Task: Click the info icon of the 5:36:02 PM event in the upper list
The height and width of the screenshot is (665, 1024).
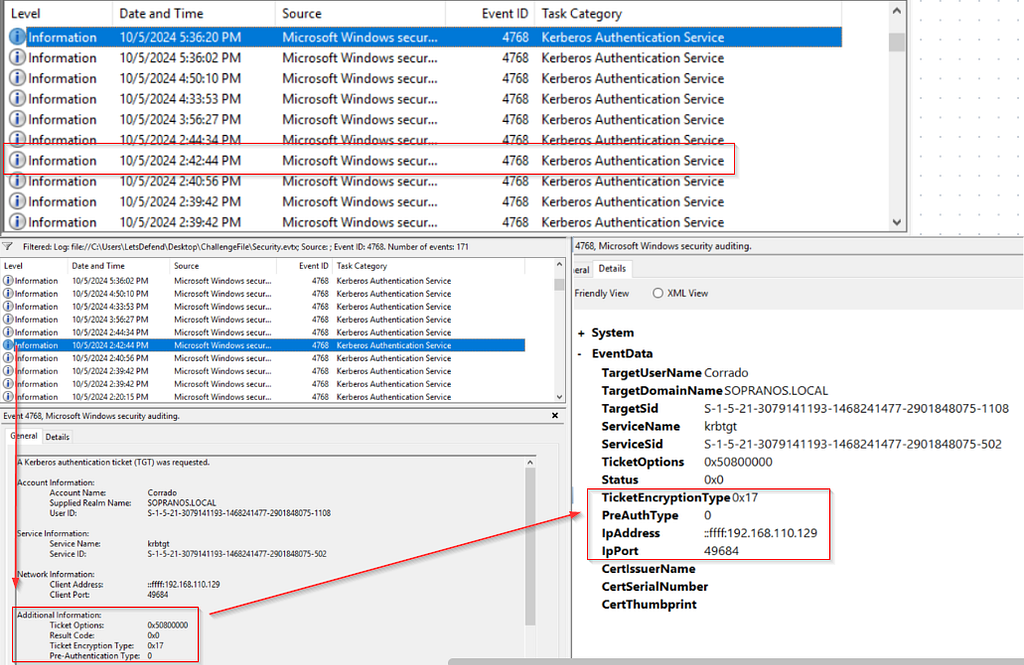Action: pyautogui.click(x=18, y=57)
